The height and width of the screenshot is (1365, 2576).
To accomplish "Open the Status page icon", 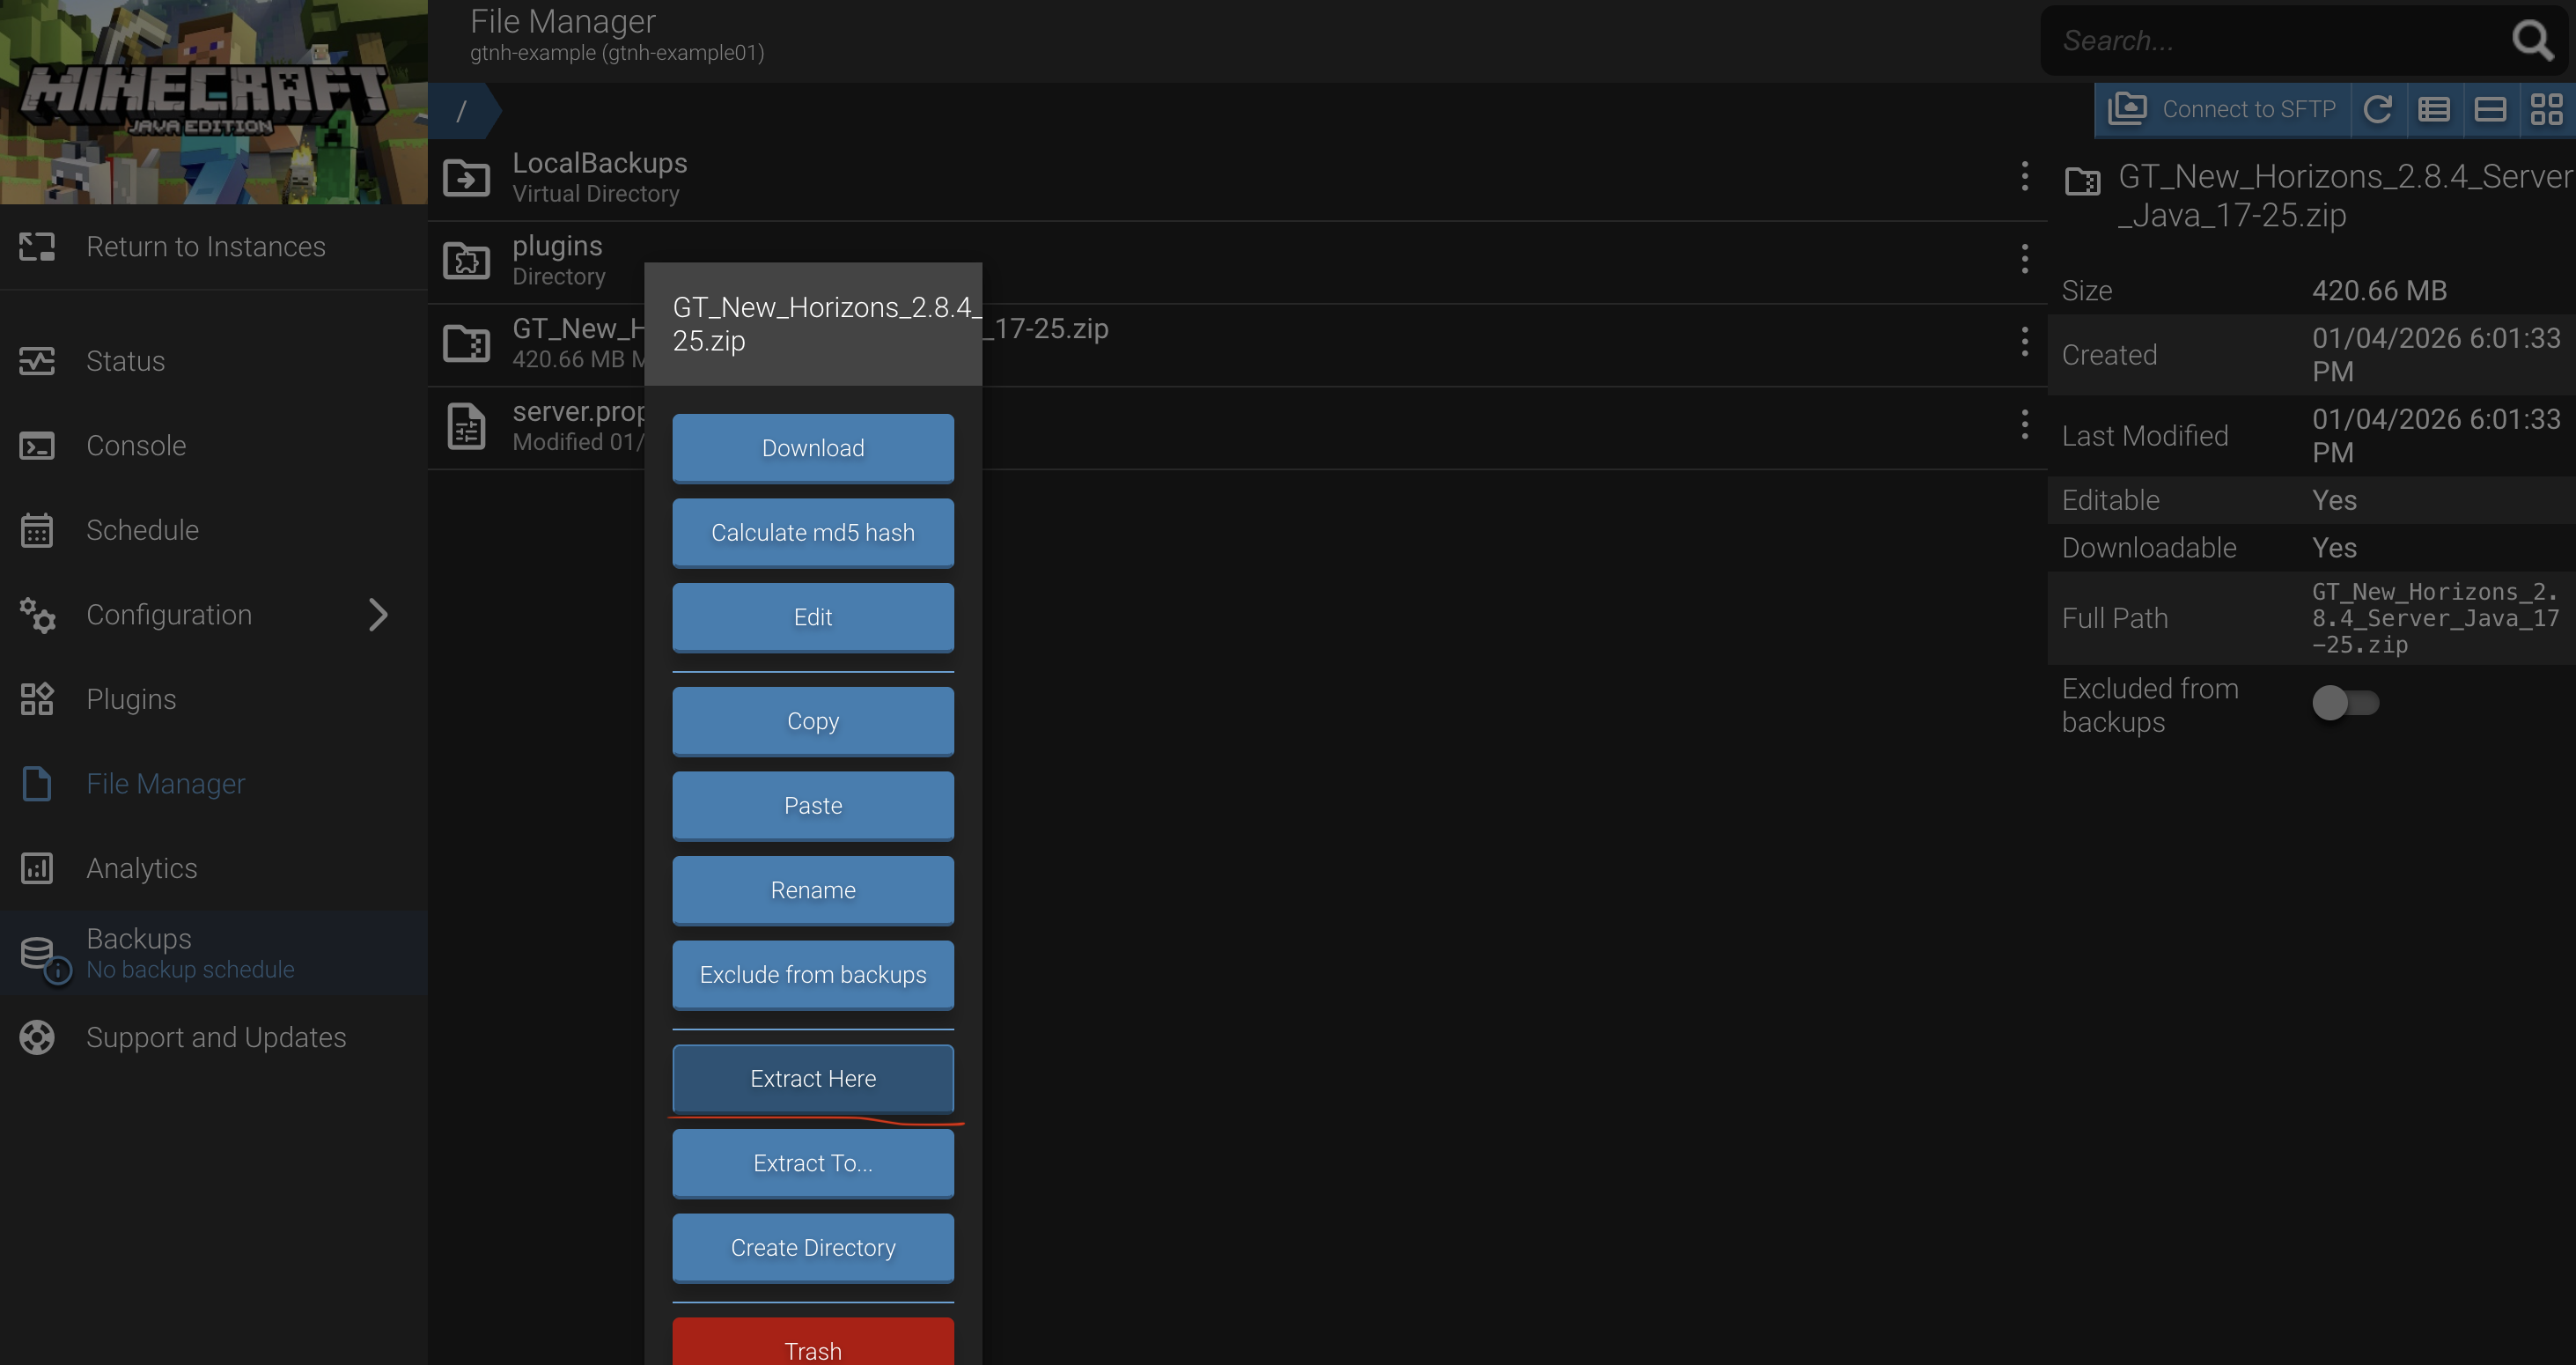I will [x=37, y=361].
